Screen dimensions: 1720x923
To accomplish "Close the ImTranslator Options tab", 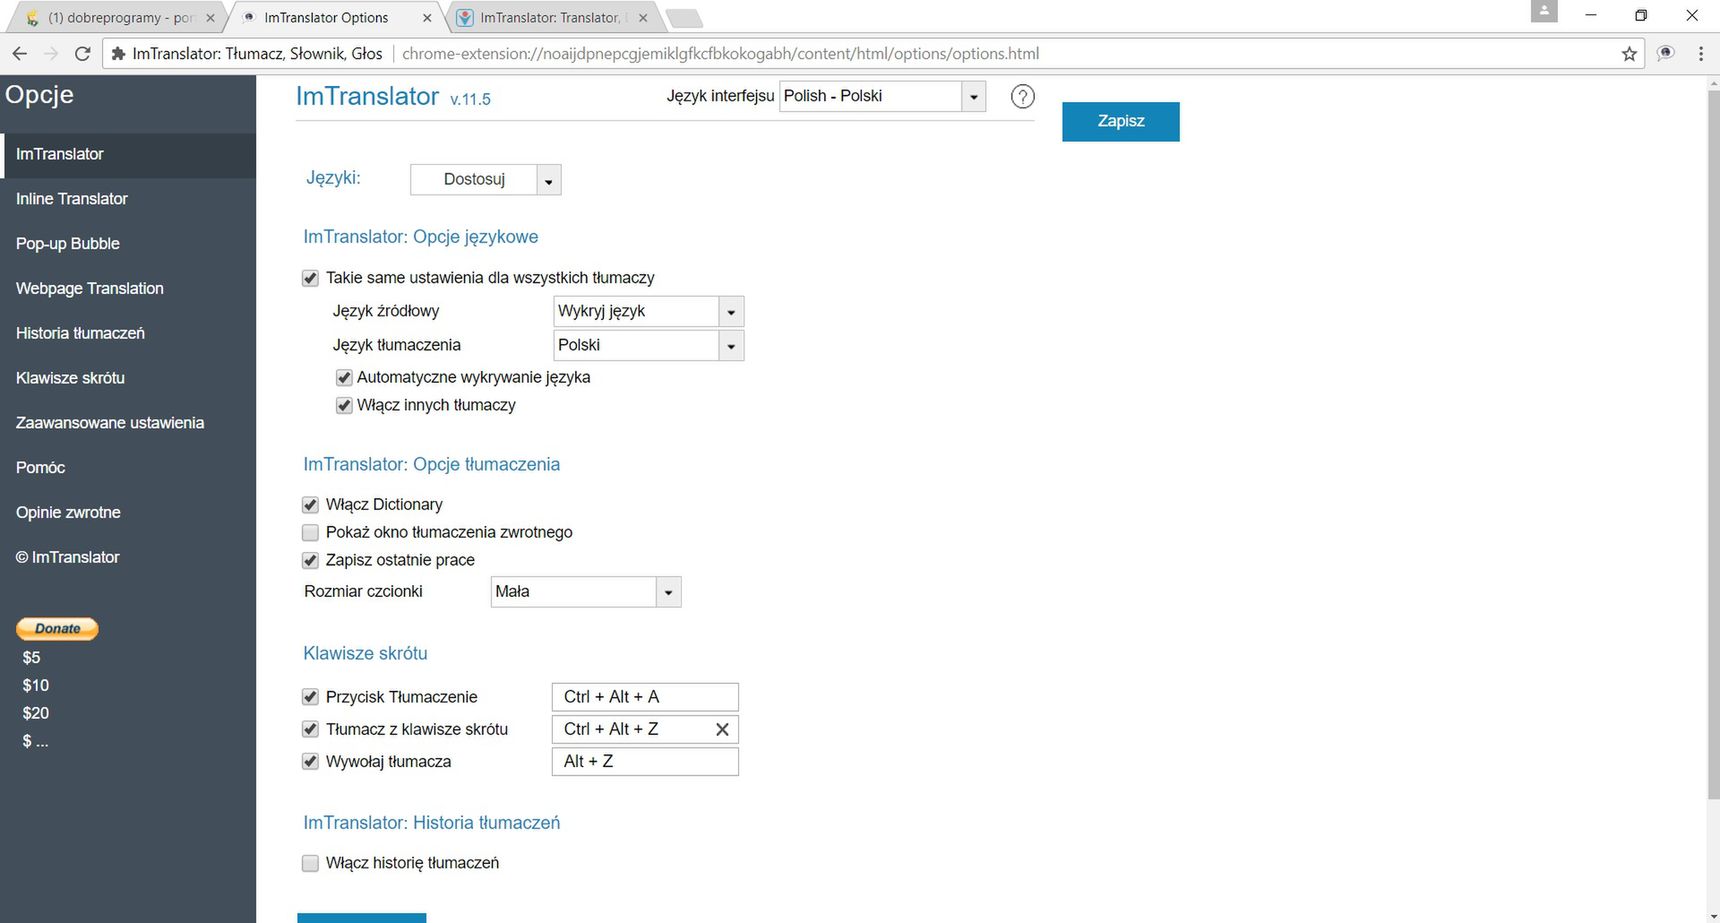I will (427, 18).
